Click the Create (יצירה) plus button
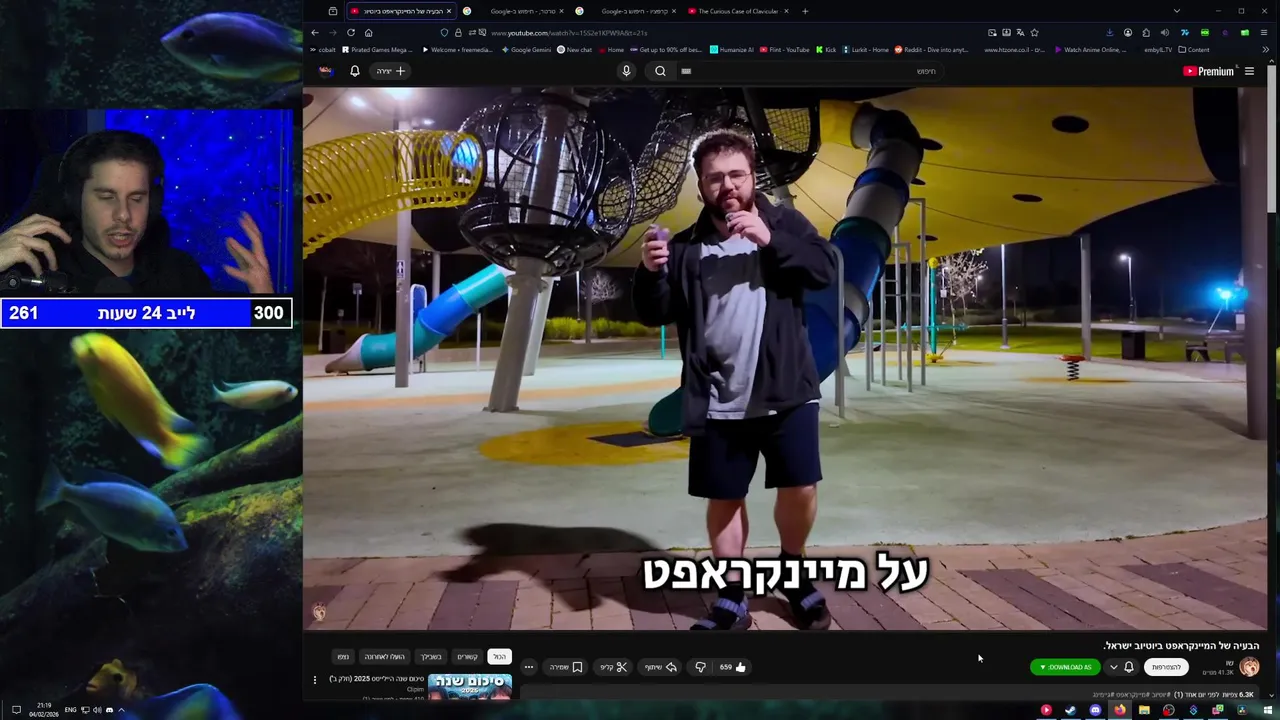1280x720 pixels. pos(391,71)
